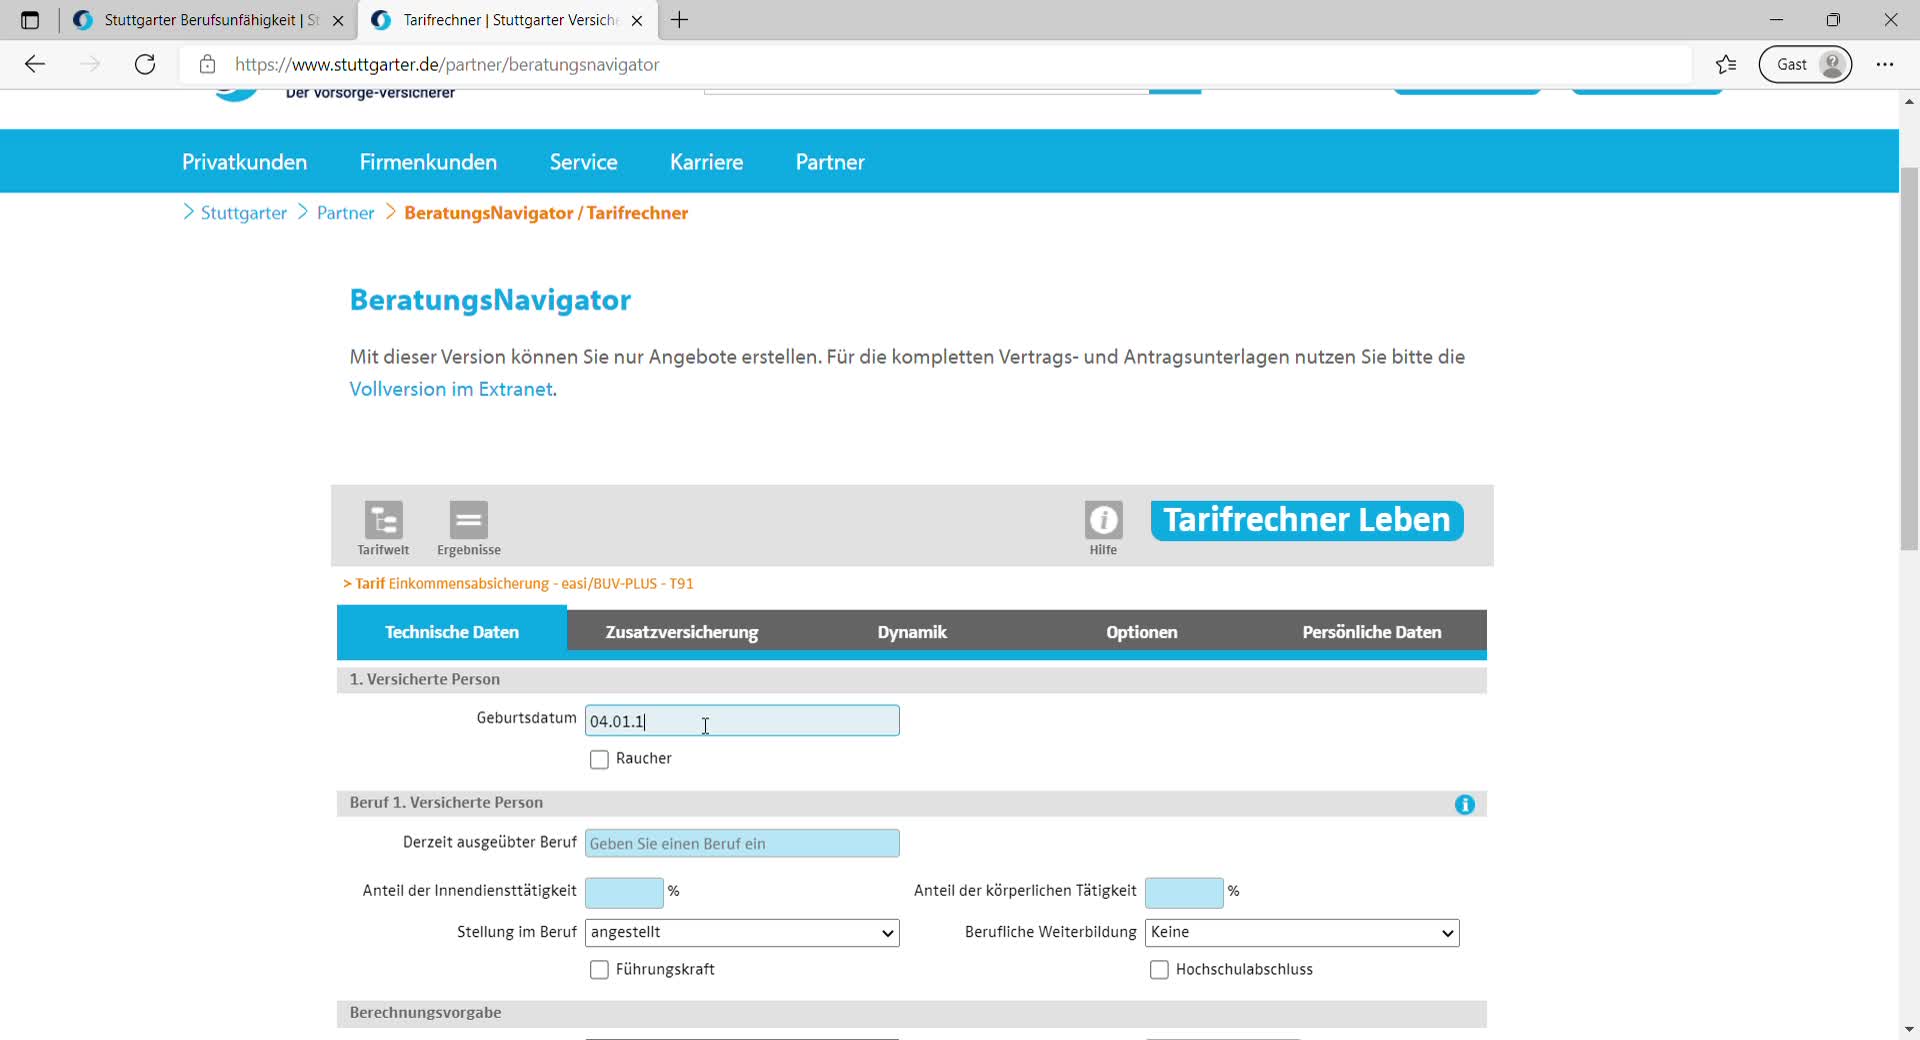This screenshot has height=1040, width=1920.
Task: Open a new browser tab
Action: (x=680, y=20)
